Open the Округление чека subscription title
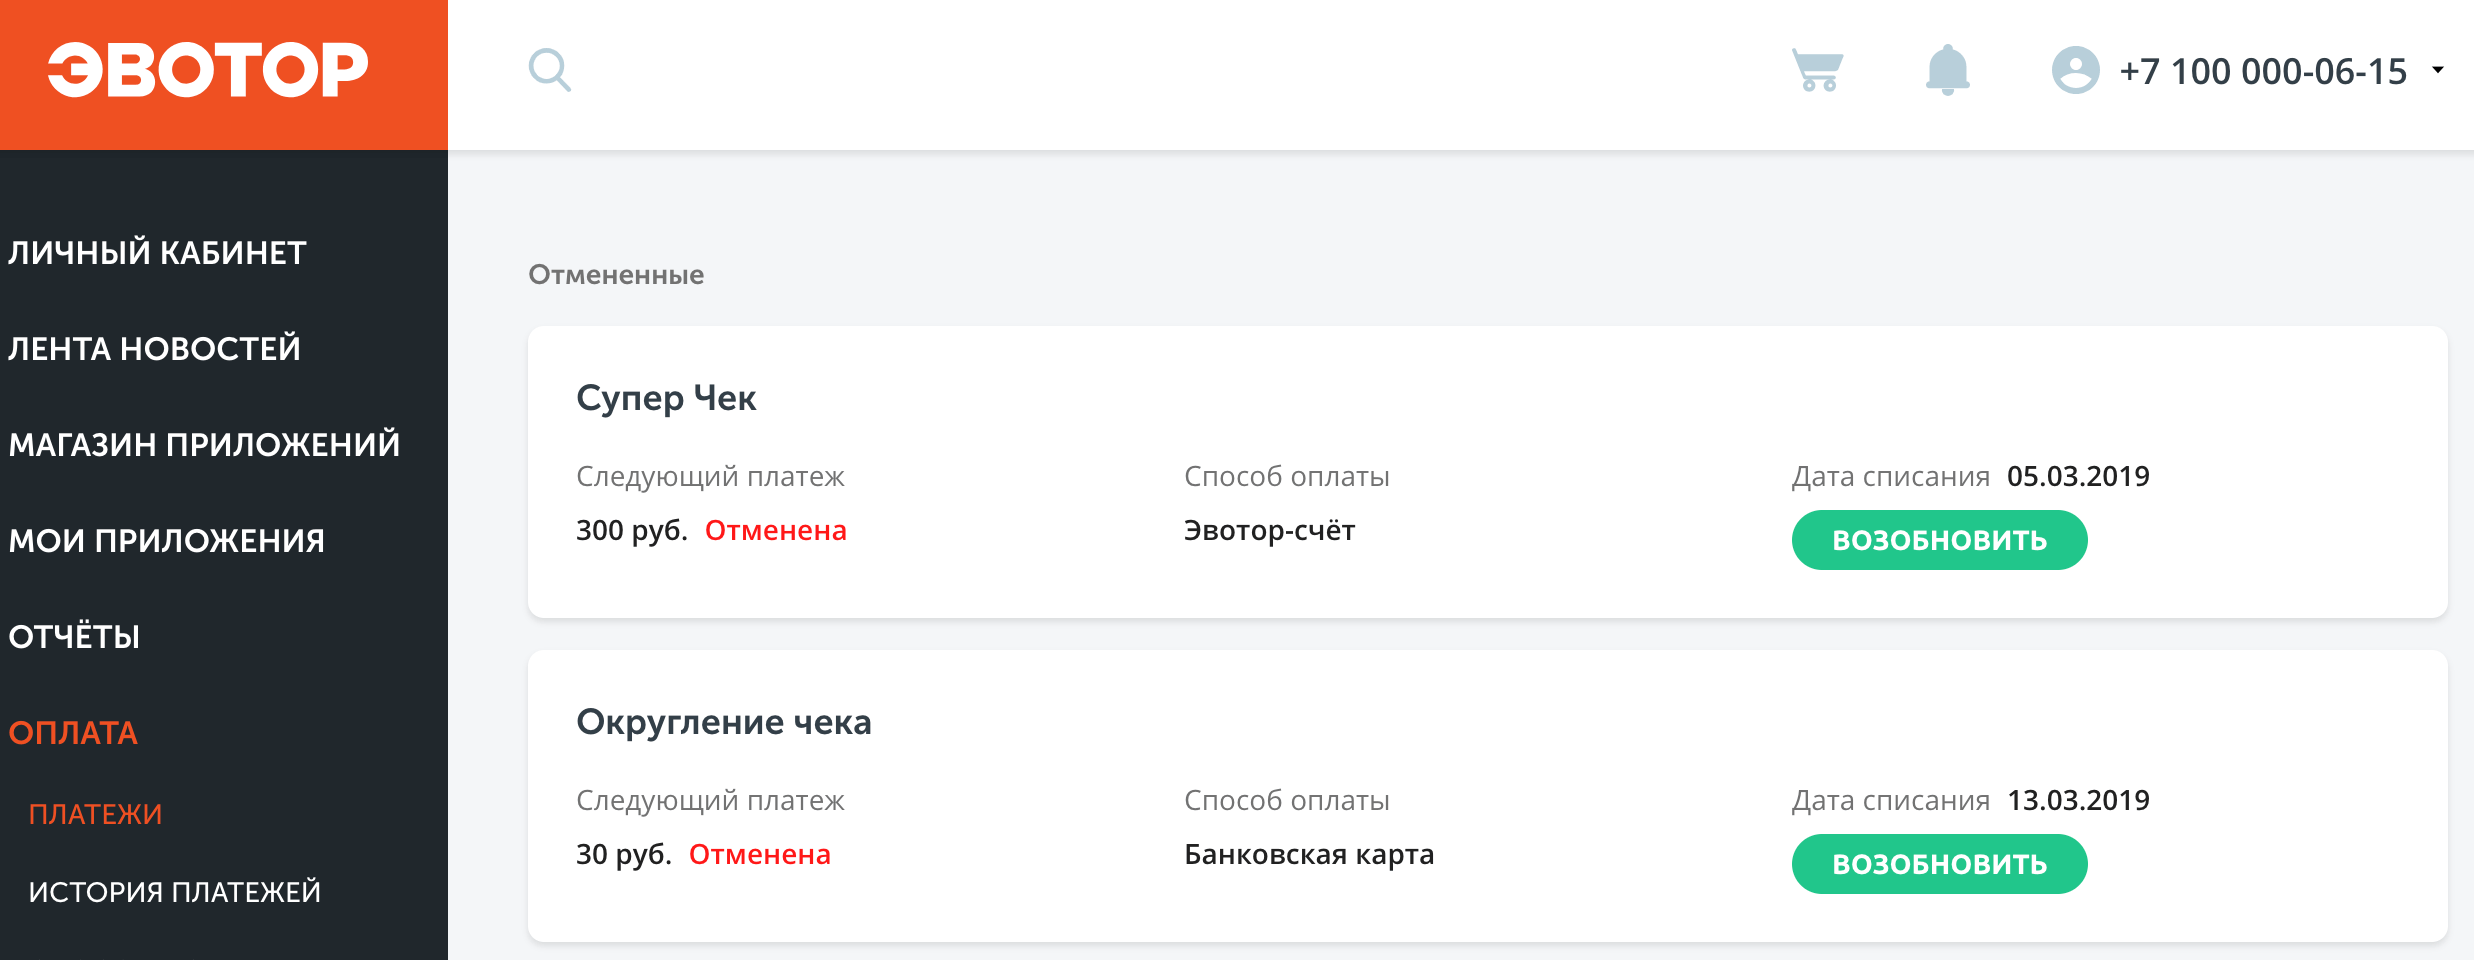This screenshot has width=2474, height=960. pos(723,722)
